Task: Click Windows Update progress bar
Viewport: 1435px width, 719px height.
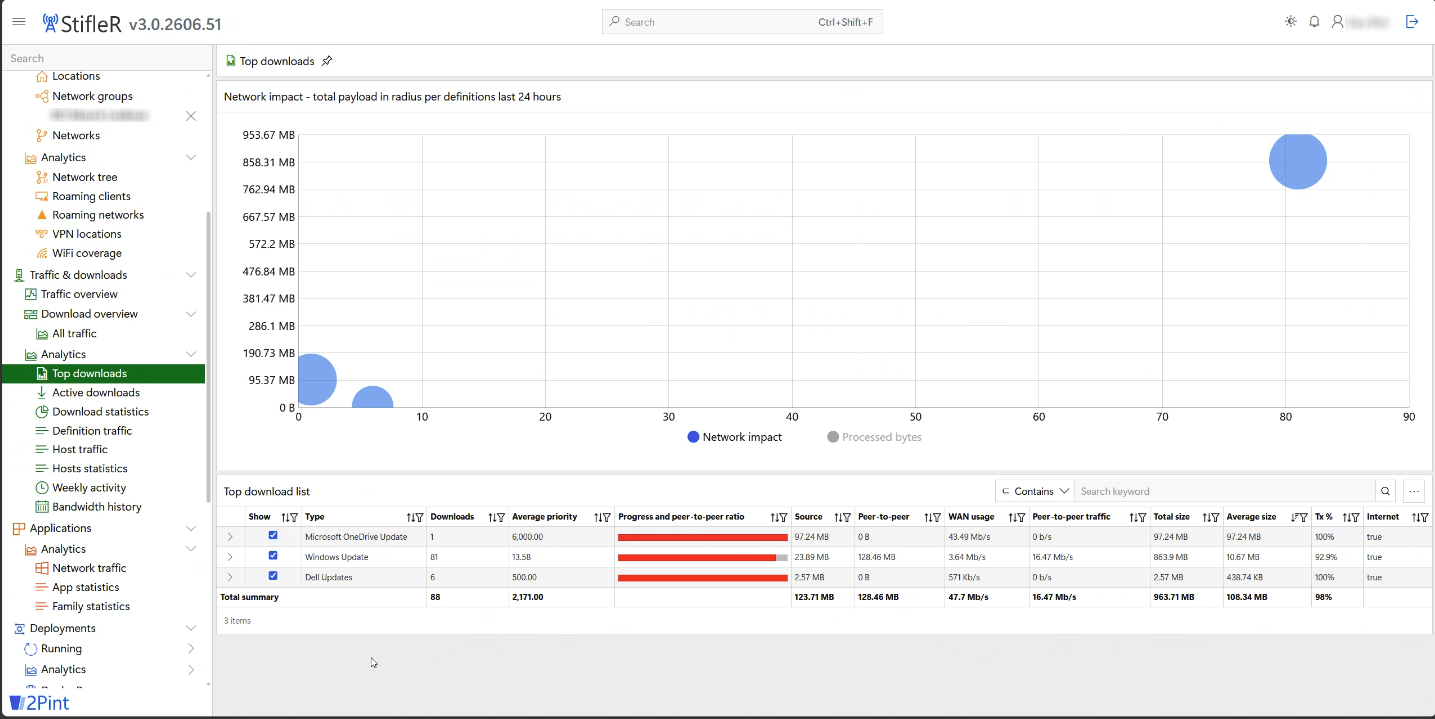Action: 703,557
